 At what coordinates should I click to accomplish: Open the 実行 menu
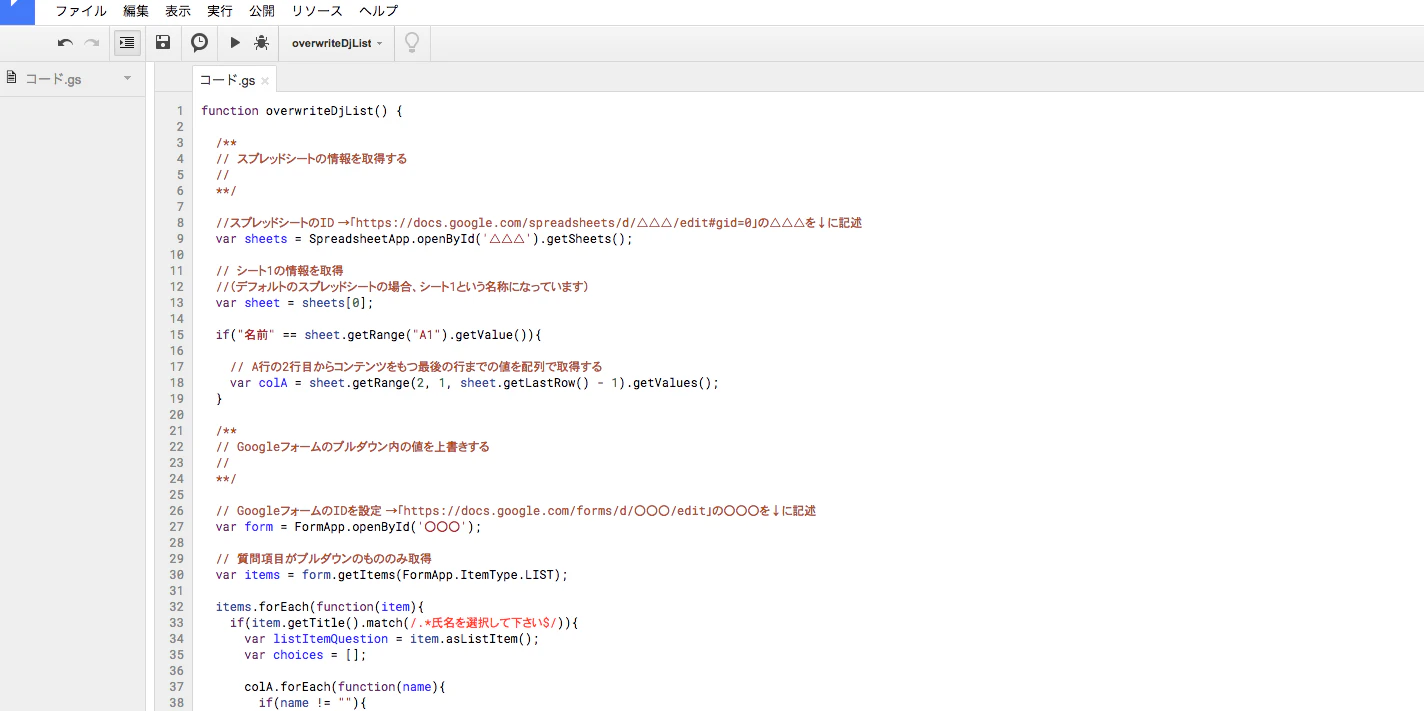point(220,11)
